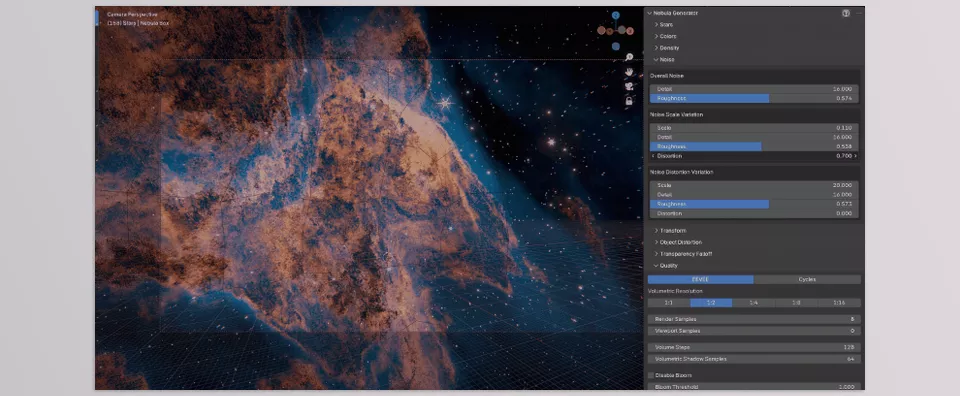Click the Noise Scale Variation Scale field
960x396 pixels.
754,128
